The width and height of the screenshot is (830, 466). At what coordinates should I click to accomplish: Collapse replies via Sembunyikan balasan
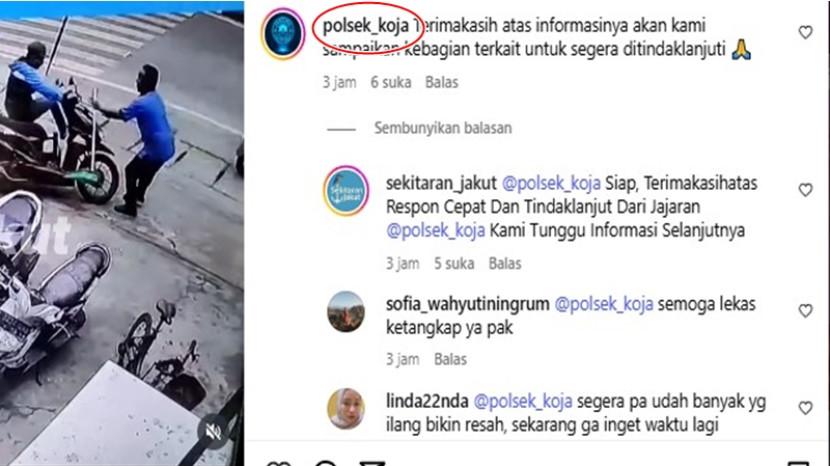click(443, 128)
